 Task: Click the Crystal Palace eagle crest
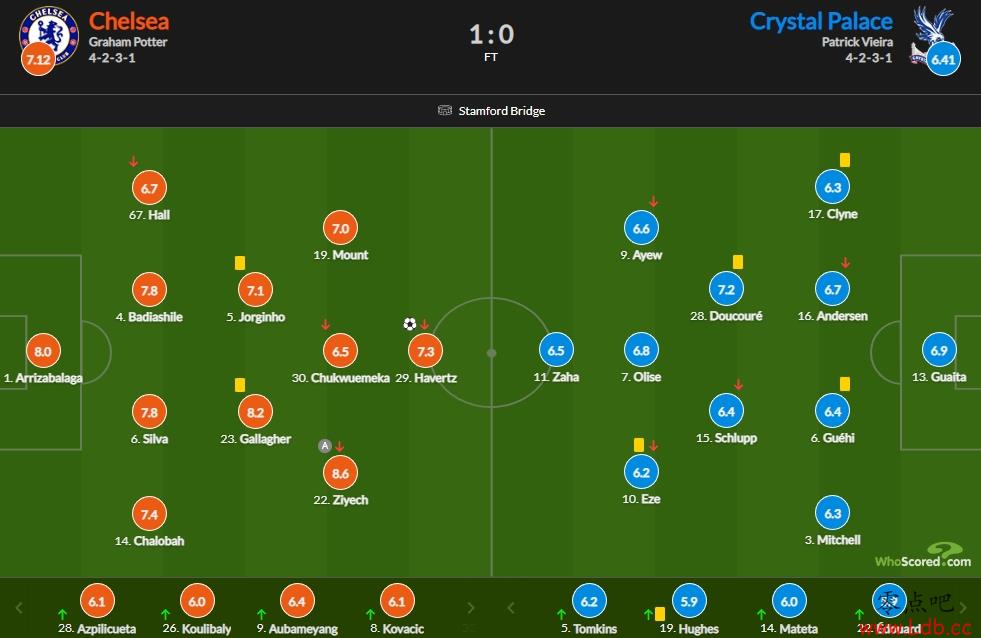click(x=930, y=34)
